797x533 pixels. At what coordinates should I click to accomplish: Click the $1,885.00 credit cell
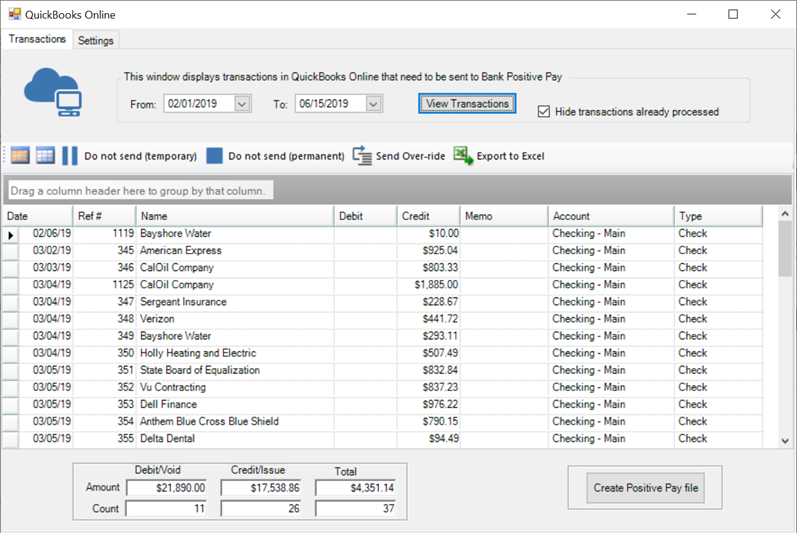pyautogui.click(x=428, y=285)
